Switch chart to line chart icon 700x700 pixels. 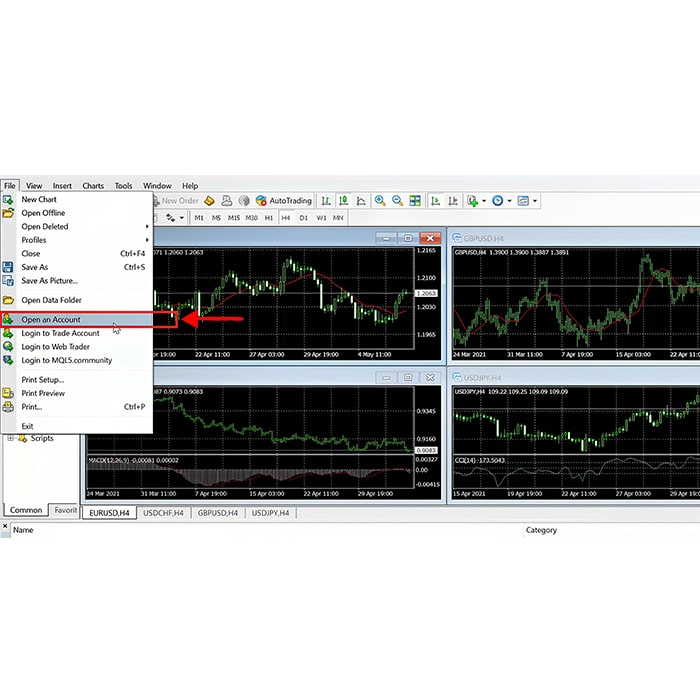click(361, 201)
